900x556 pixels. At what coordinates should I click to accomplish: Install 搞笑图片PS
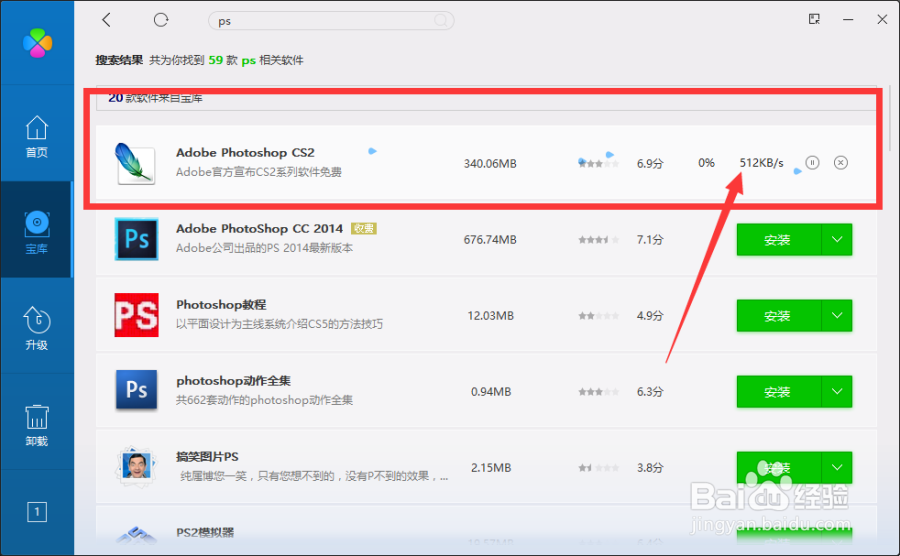tap(778, 468)
